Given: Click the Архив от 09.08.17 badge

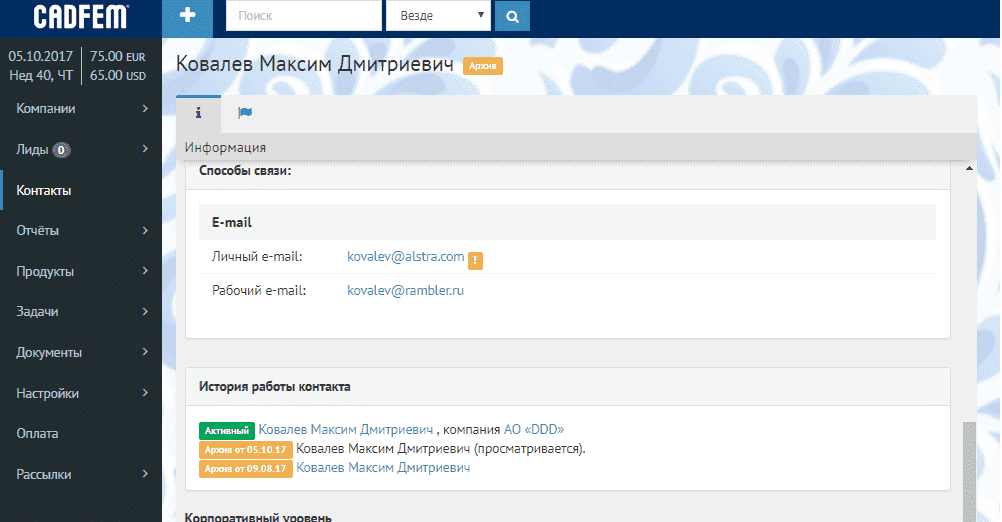Looking at the screenshot, I should pos(245,469).
